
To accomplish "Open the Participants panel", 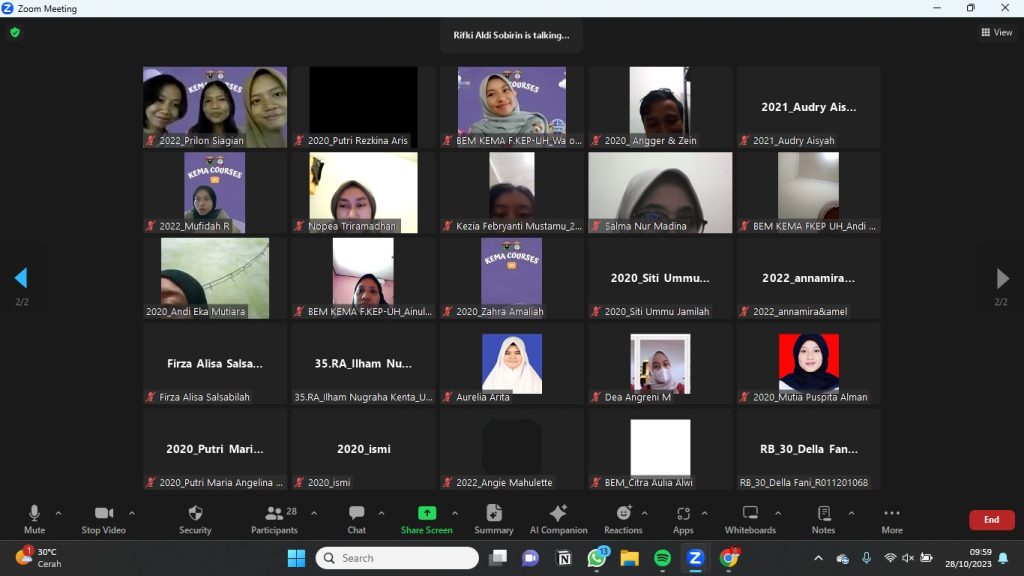I will coord(274,518).
